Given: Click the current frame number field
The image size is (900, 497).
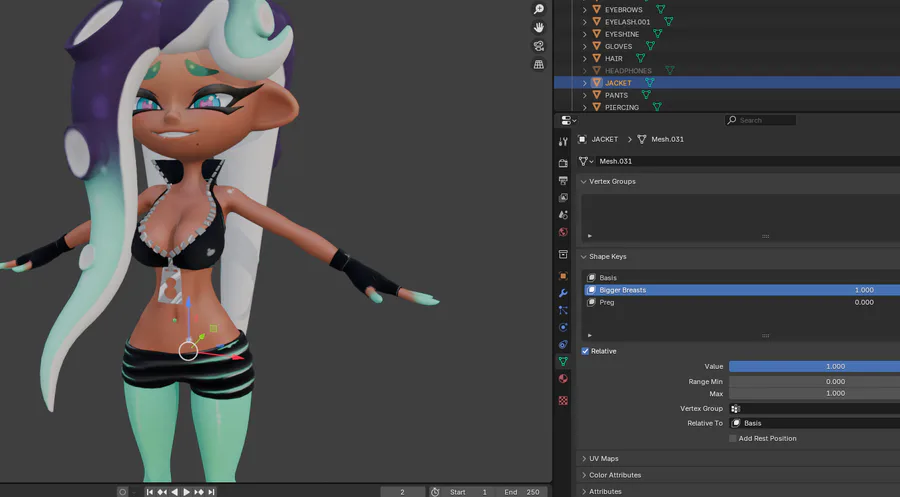Looking at the screenshot, I should [x=402, y=492].
